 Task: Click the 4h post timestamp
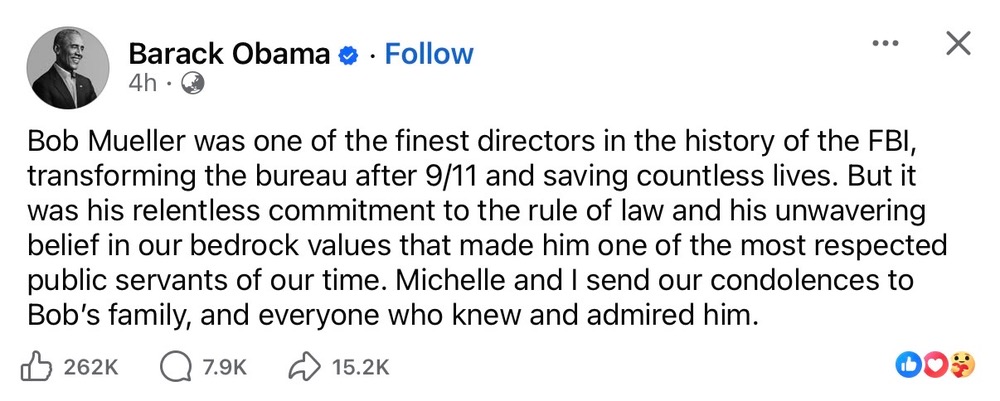pyautogui.click(x=141, y=84)
